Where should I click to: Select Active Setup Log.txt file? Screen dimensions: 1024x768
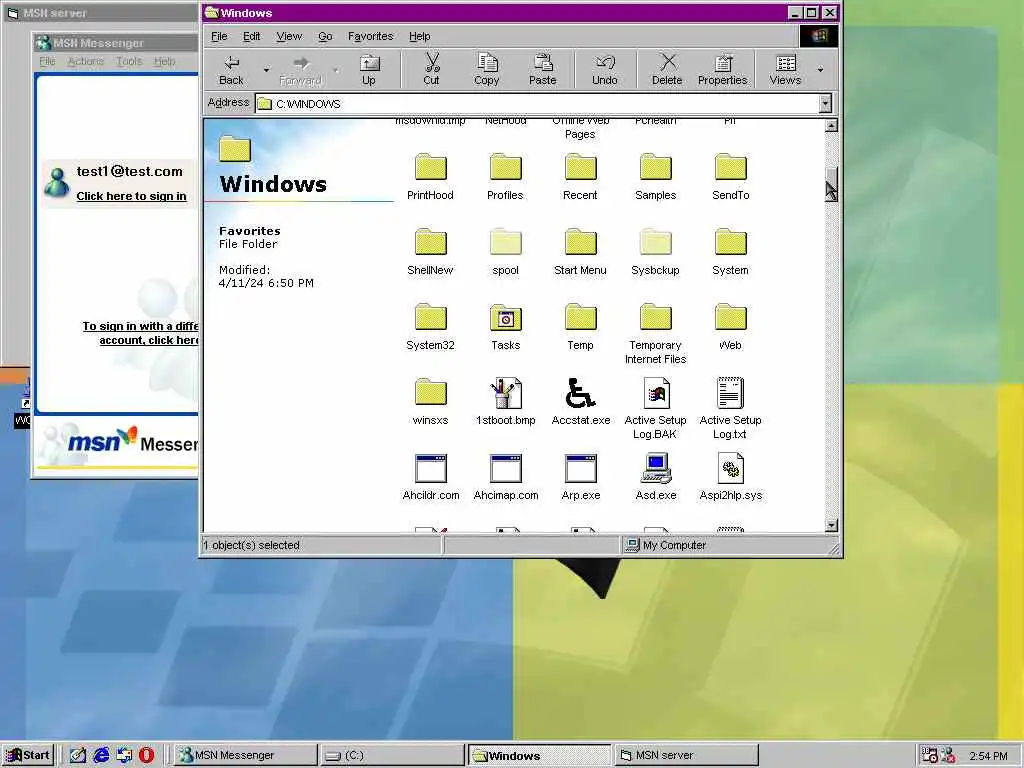[x=730, y=408]
